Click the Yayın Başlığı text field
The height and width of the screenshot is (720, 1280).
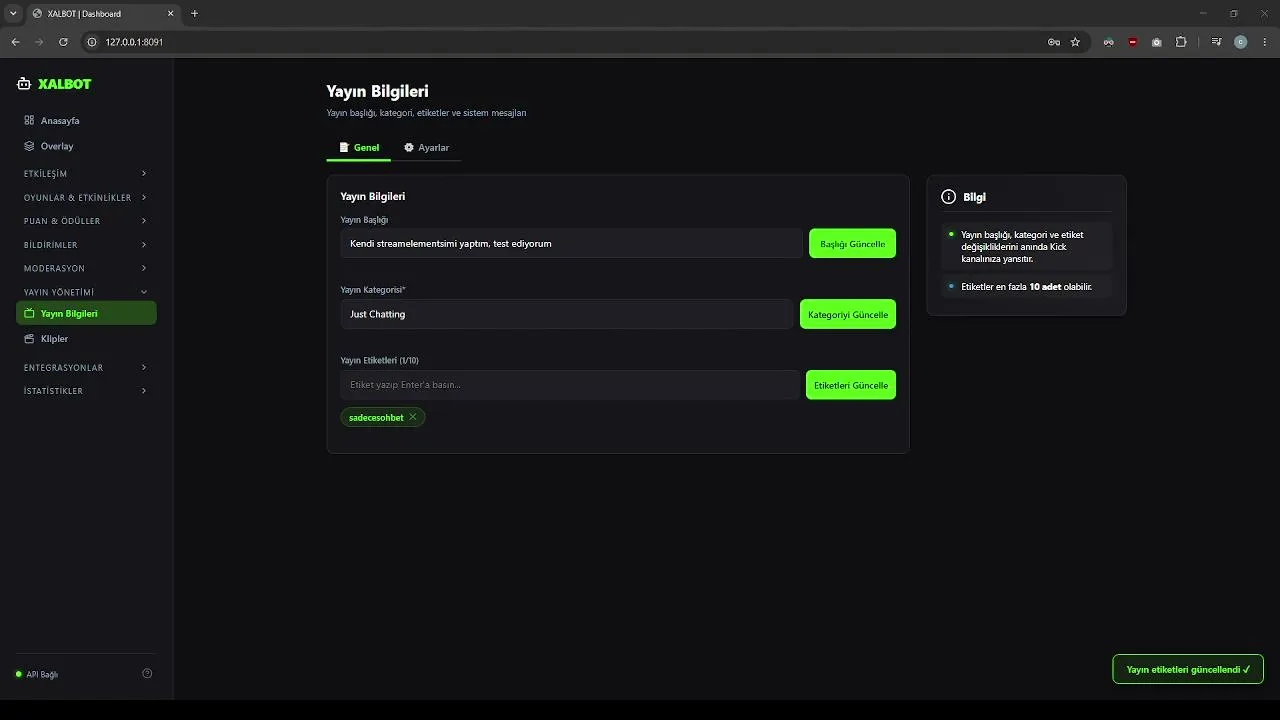pos(571,243)
